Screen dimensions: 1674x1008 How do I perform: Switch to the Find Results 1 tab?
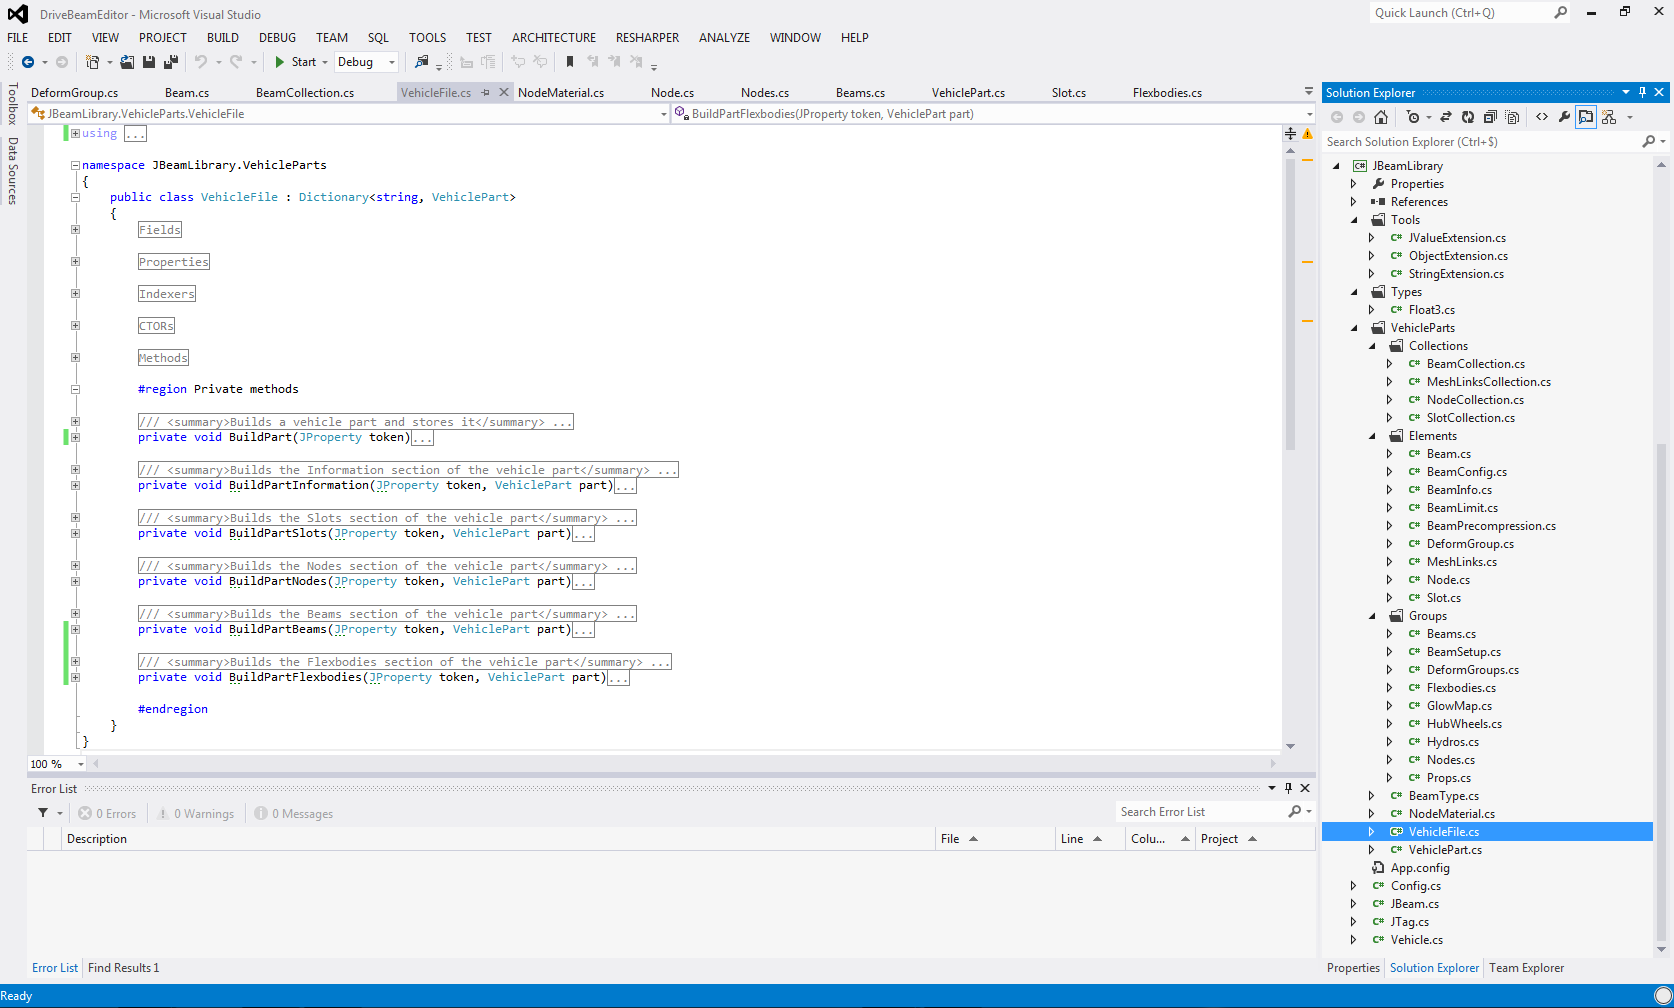point(123,968)
